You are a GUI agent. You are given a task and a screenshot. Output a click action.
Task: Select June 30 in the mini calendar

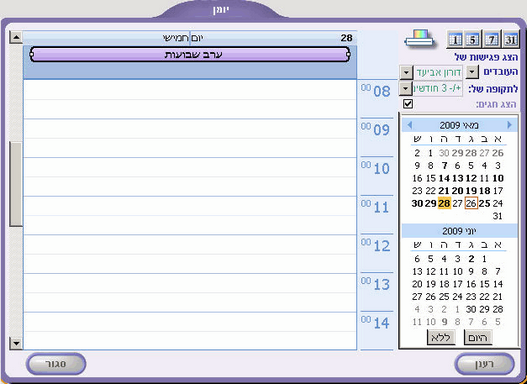tap(471, 309)
